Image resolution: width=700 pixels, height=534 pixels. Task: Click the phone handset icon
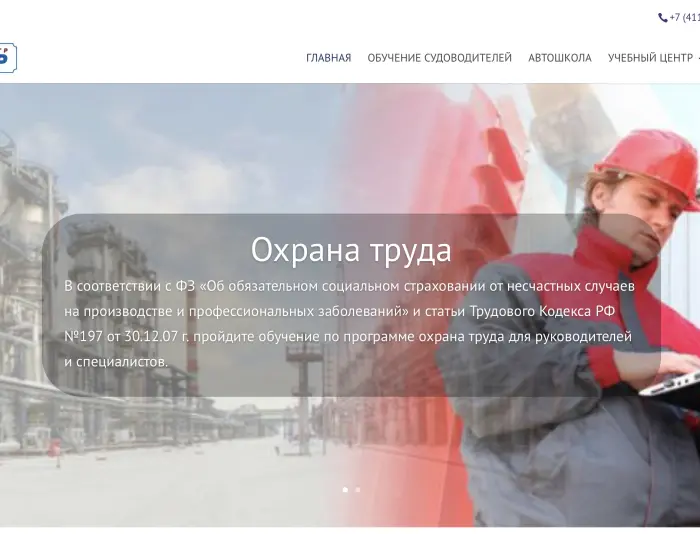[663, 18]
